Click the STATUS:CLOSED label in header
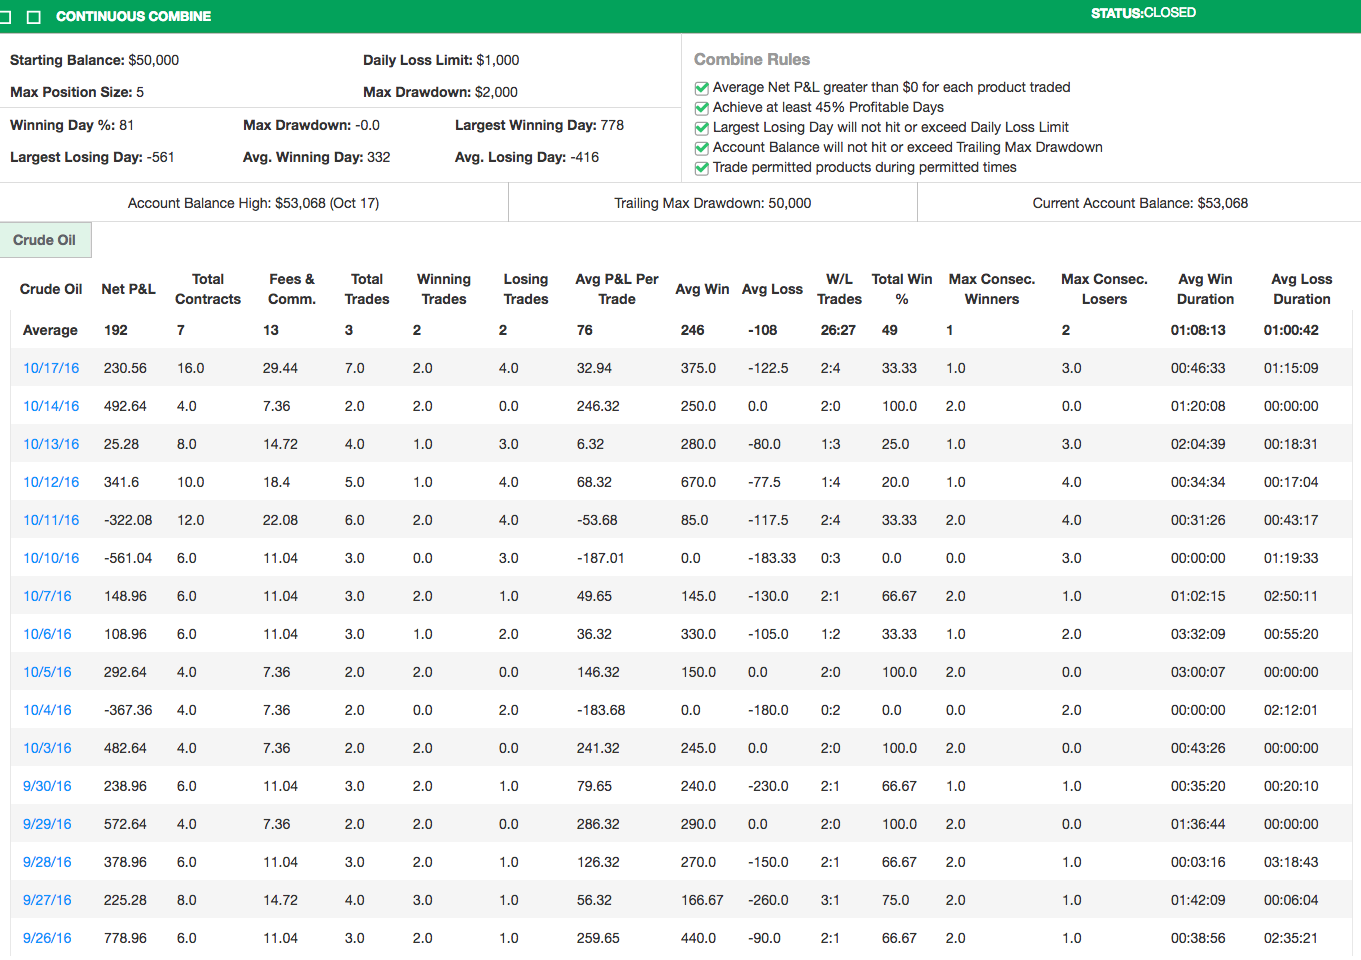Viewport: 1361px width, 960px height. pyautogui.click(x=1143, y=13)
